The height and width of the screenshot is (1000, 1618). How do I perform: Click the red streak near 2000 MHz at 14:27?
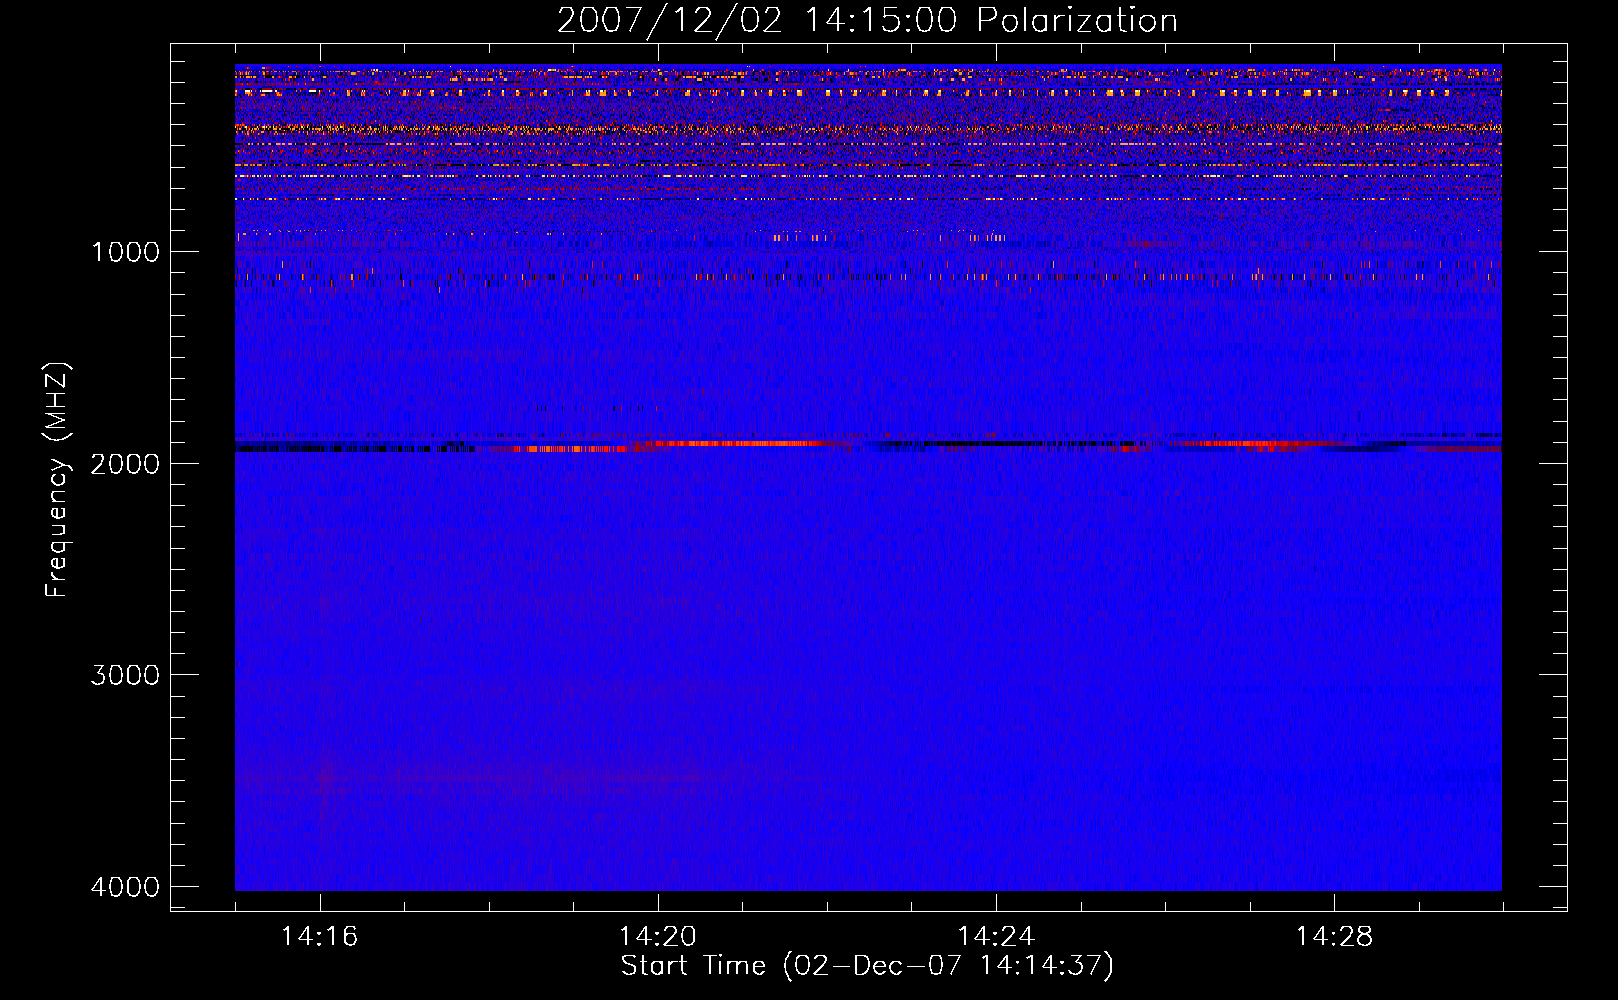[1250, 444]
